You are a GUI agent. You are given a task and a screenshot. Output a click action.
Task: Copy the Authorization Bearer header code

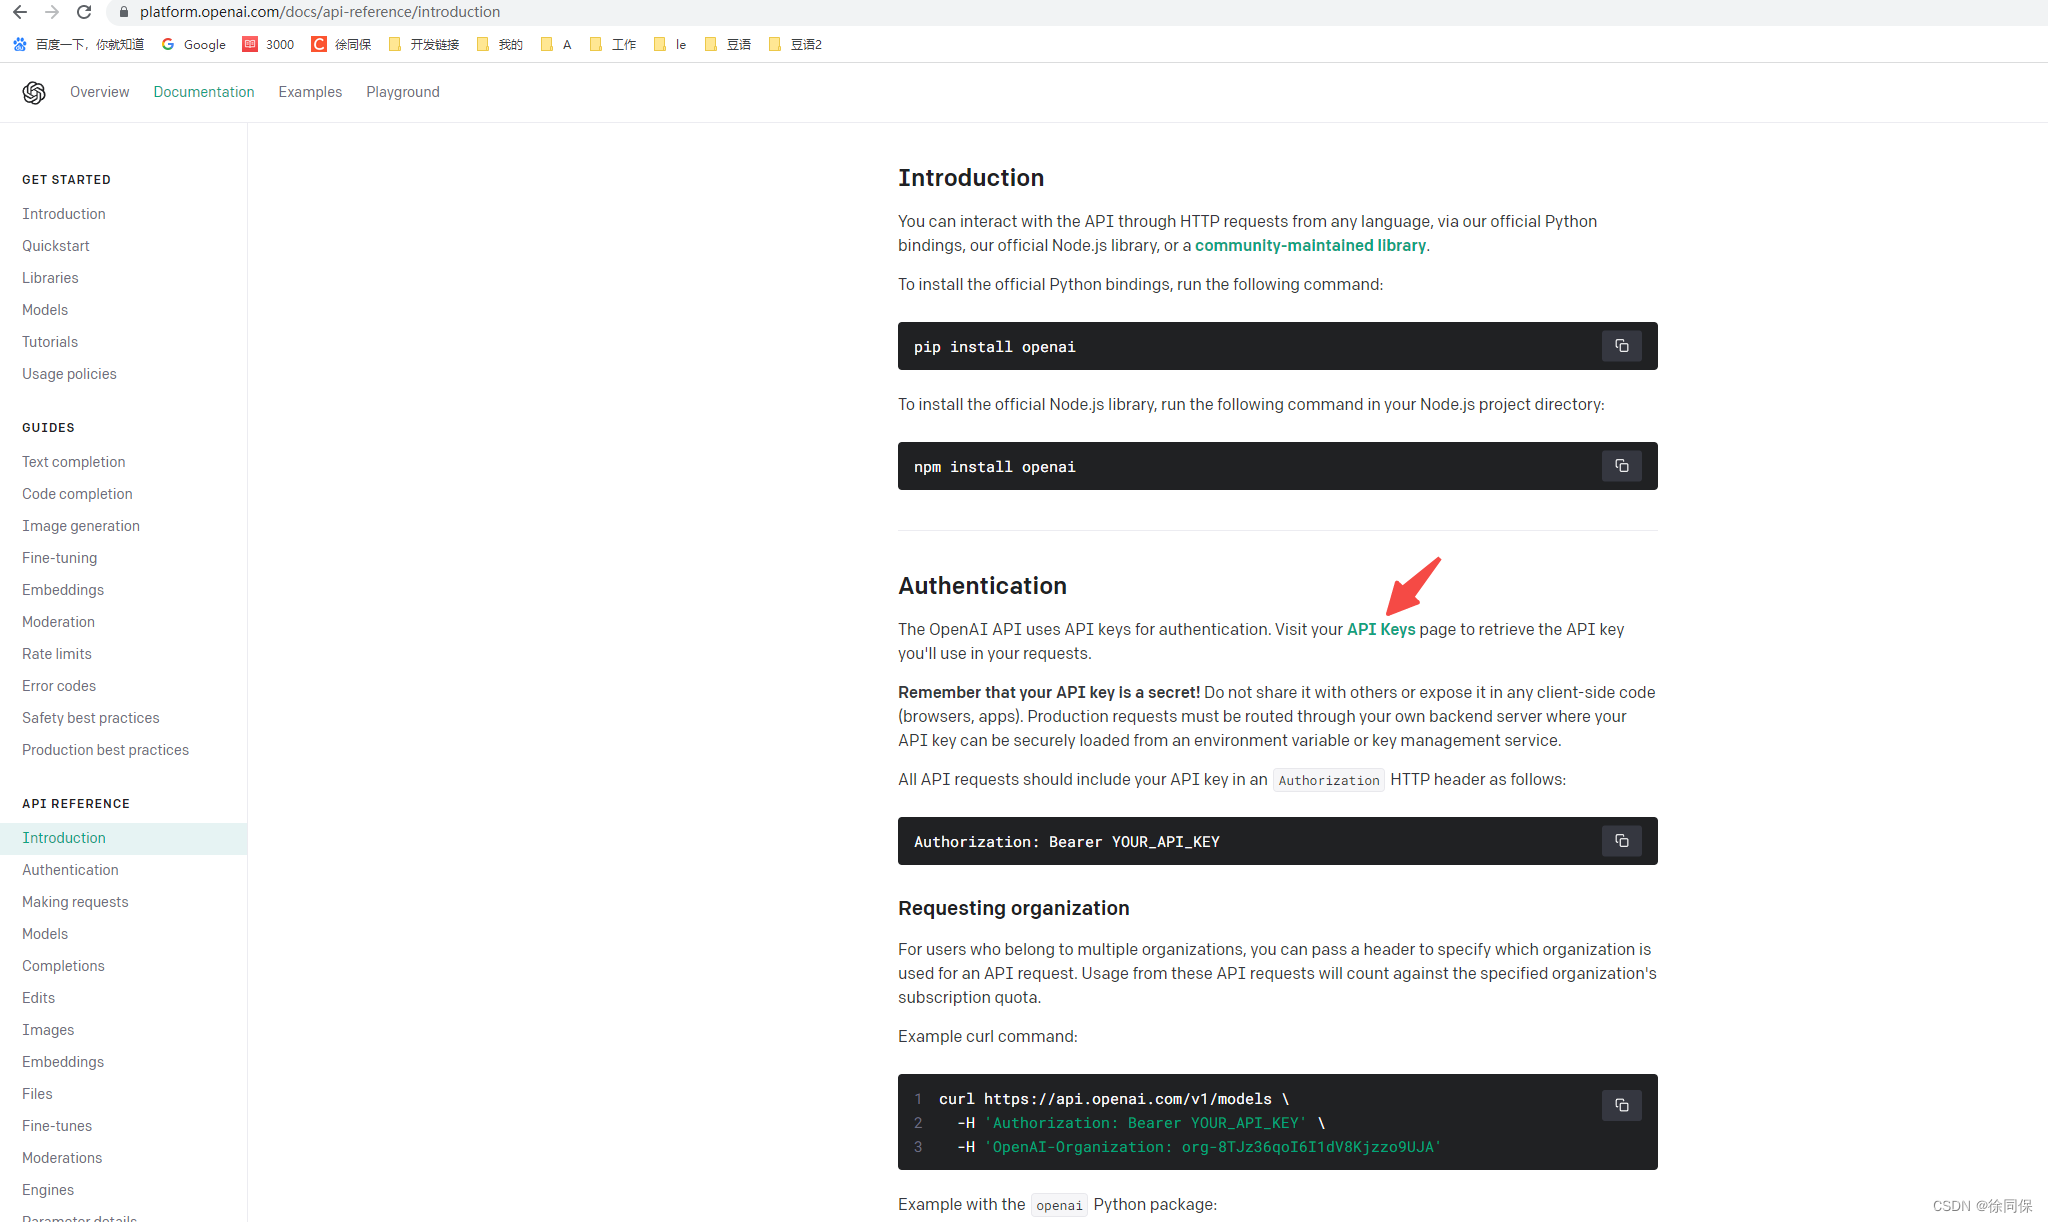tap(1621, 841)
